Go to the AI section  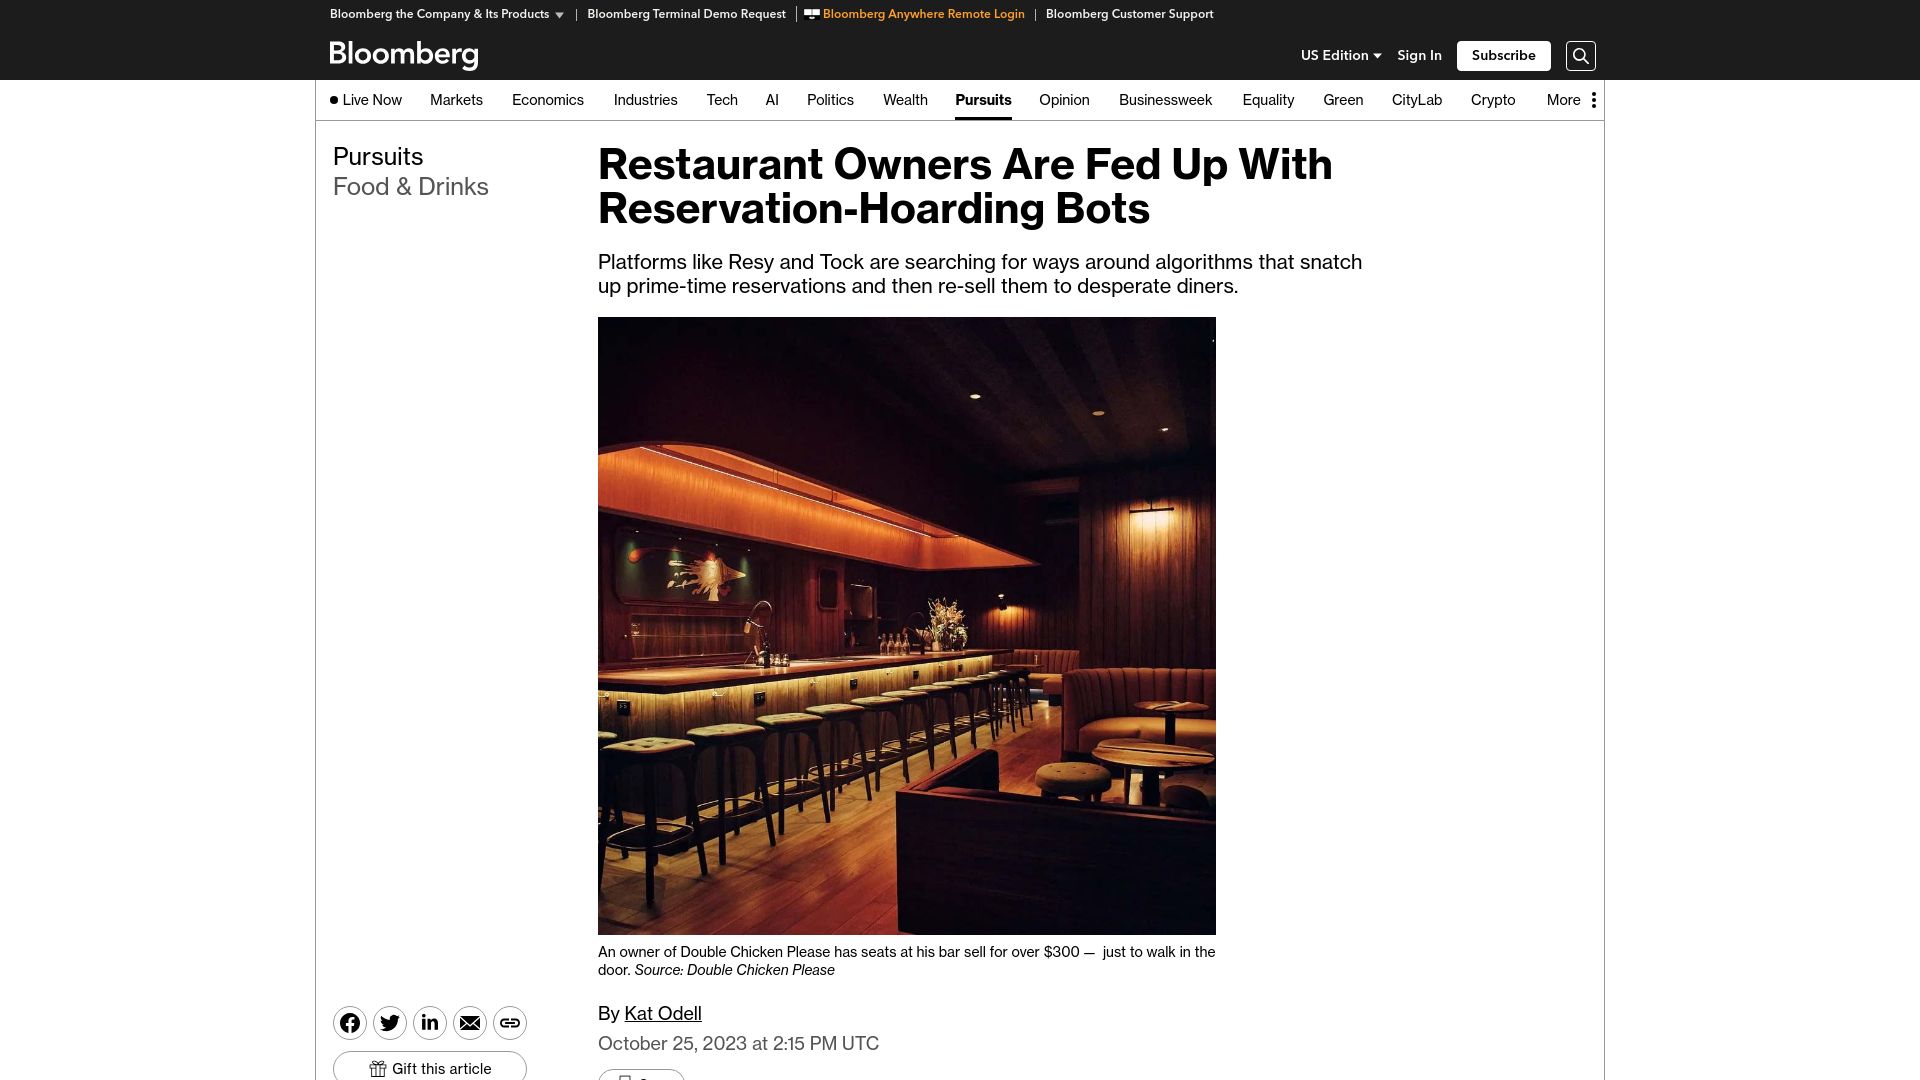click(x=772, y=100)
